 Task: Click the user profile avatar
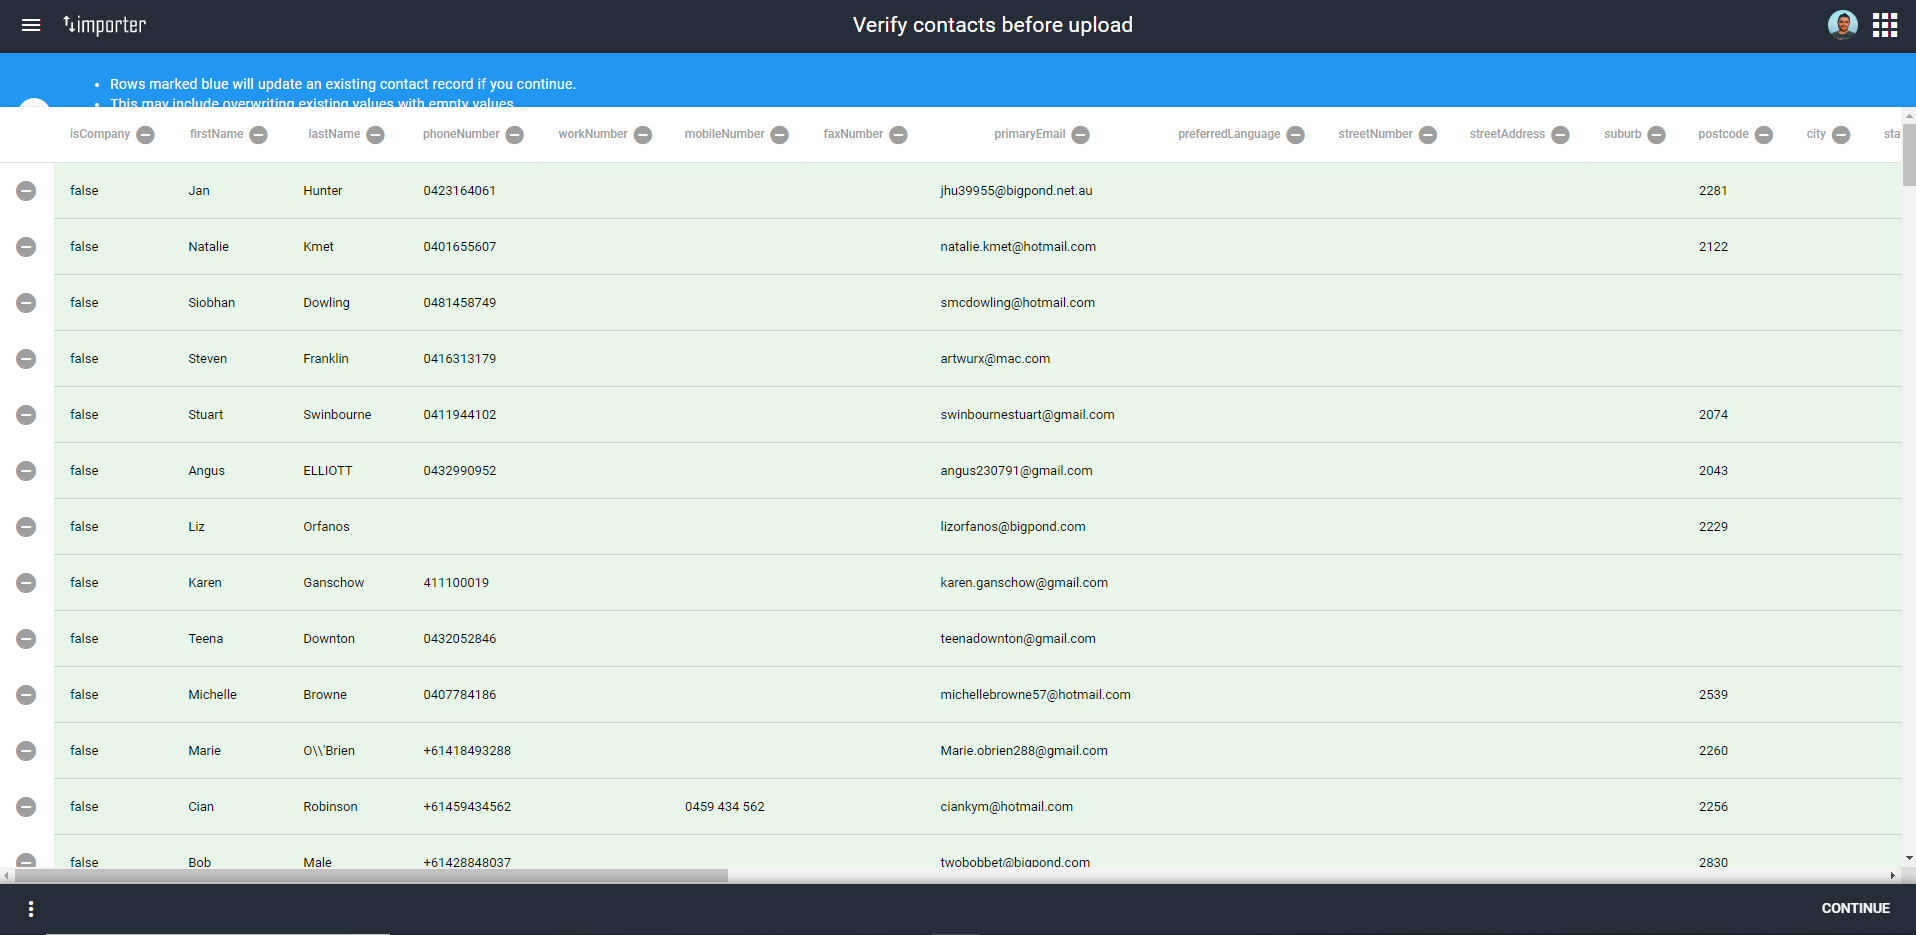click(x=1841, y=24)
